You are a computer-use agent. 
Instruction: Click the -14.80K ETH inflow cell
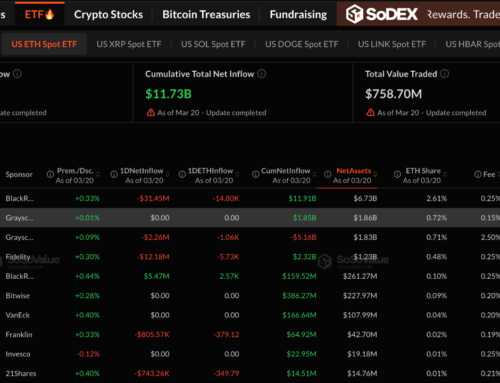(x=226, y=198)
